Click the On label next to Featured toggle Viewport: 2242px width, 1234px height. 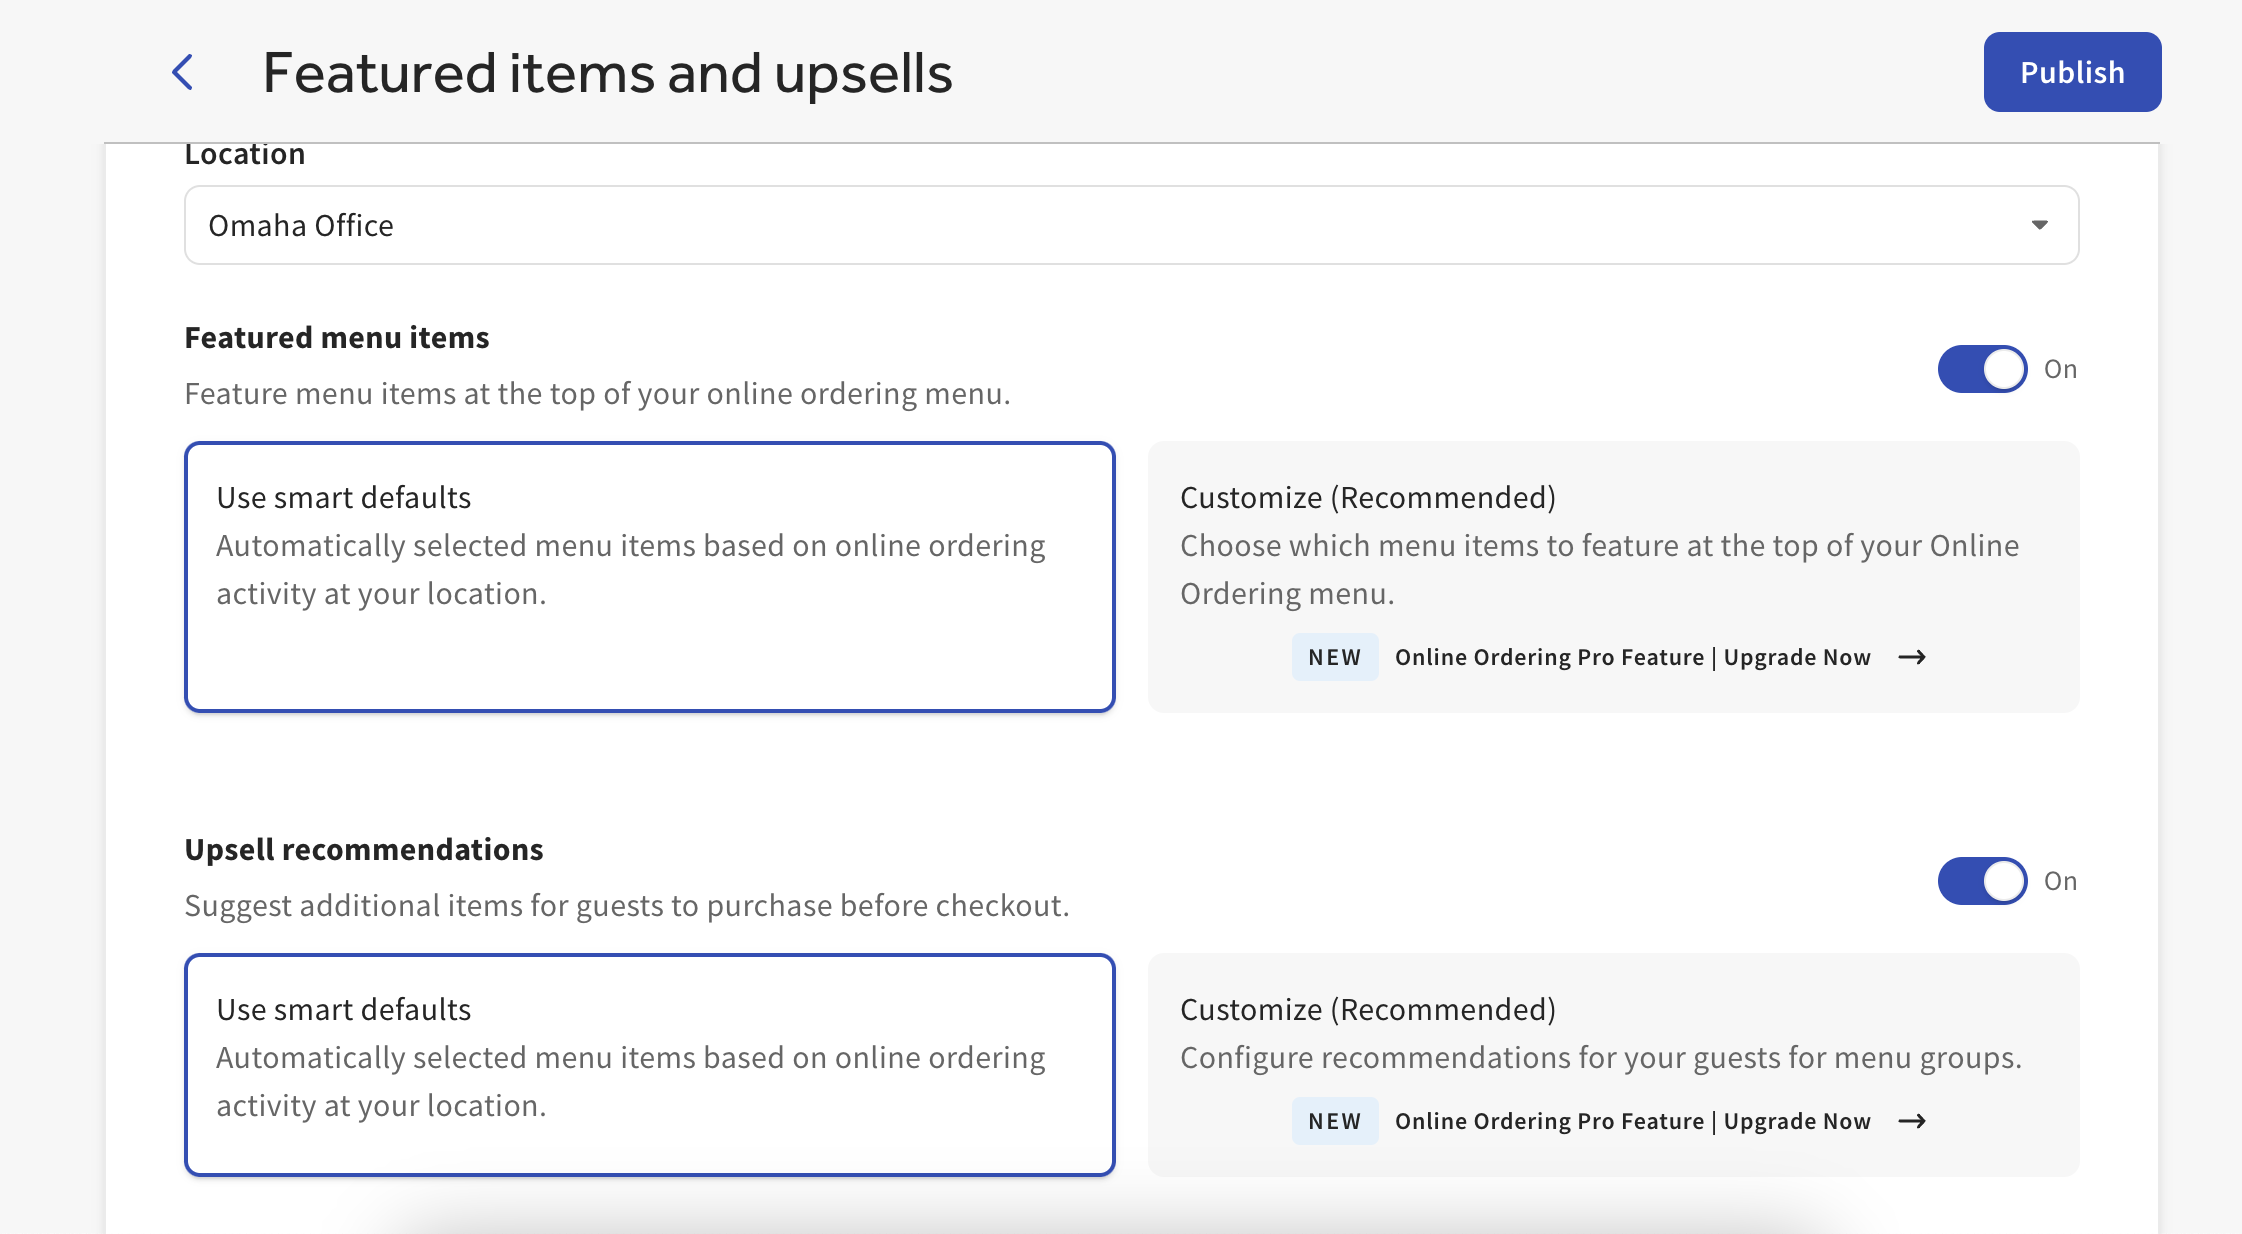tap(2060, 369)
